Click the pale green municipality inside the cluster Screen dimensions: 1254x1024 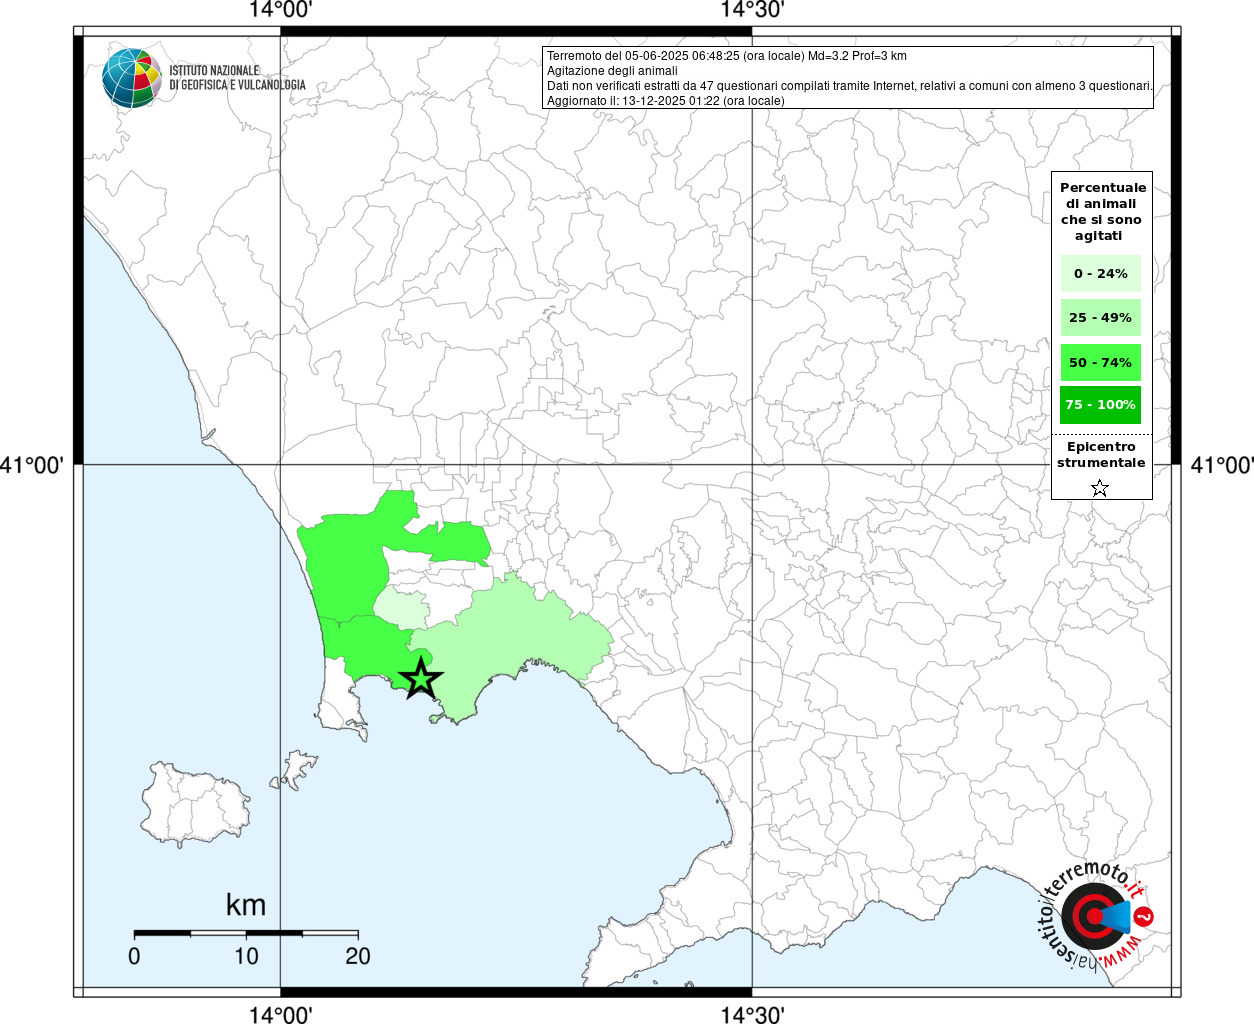401,609
